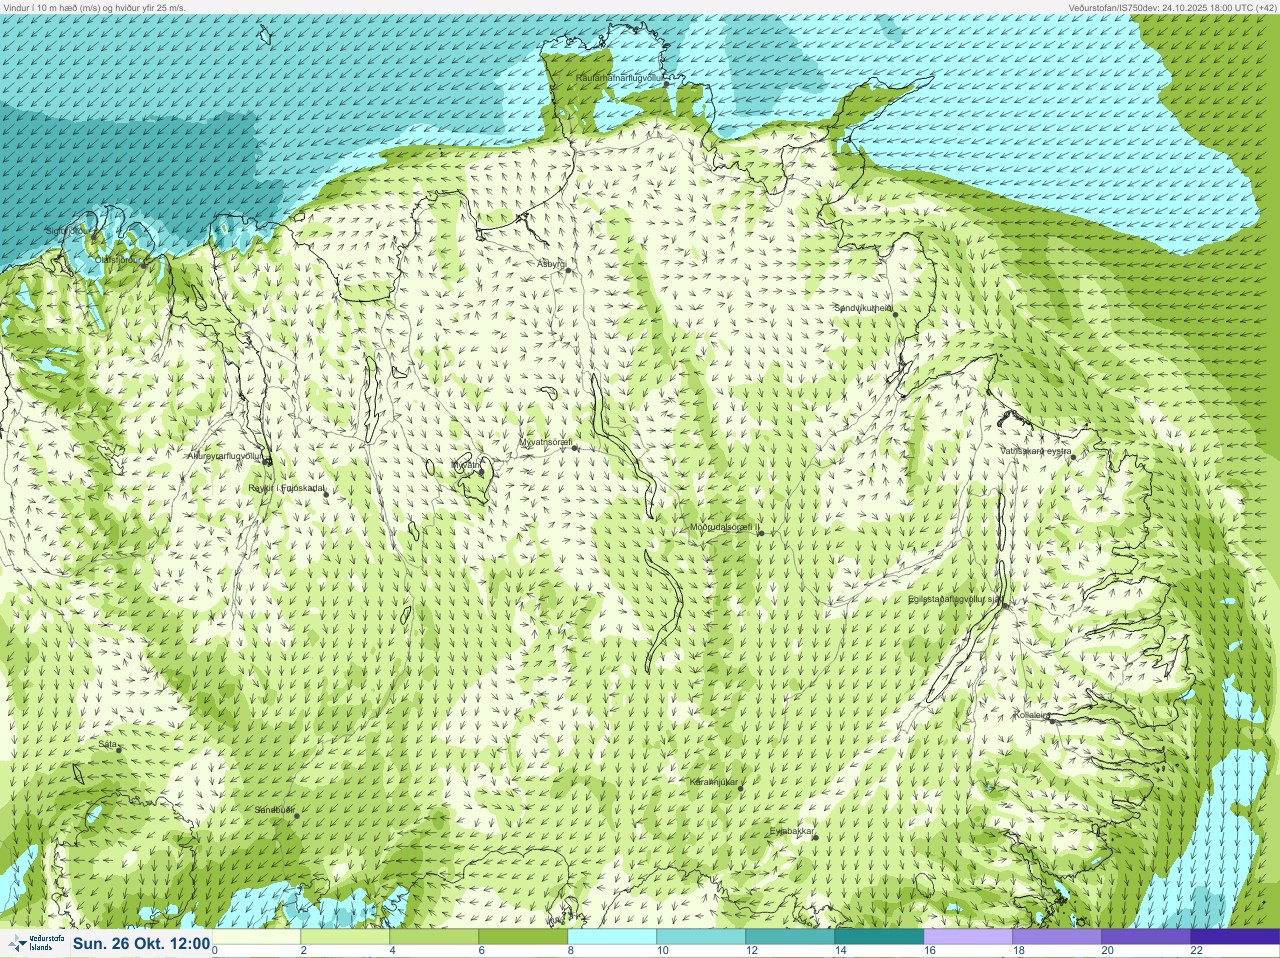
Task: Click the 0–2 m/s palest legend swatch
Action: (x=257, y=937)
